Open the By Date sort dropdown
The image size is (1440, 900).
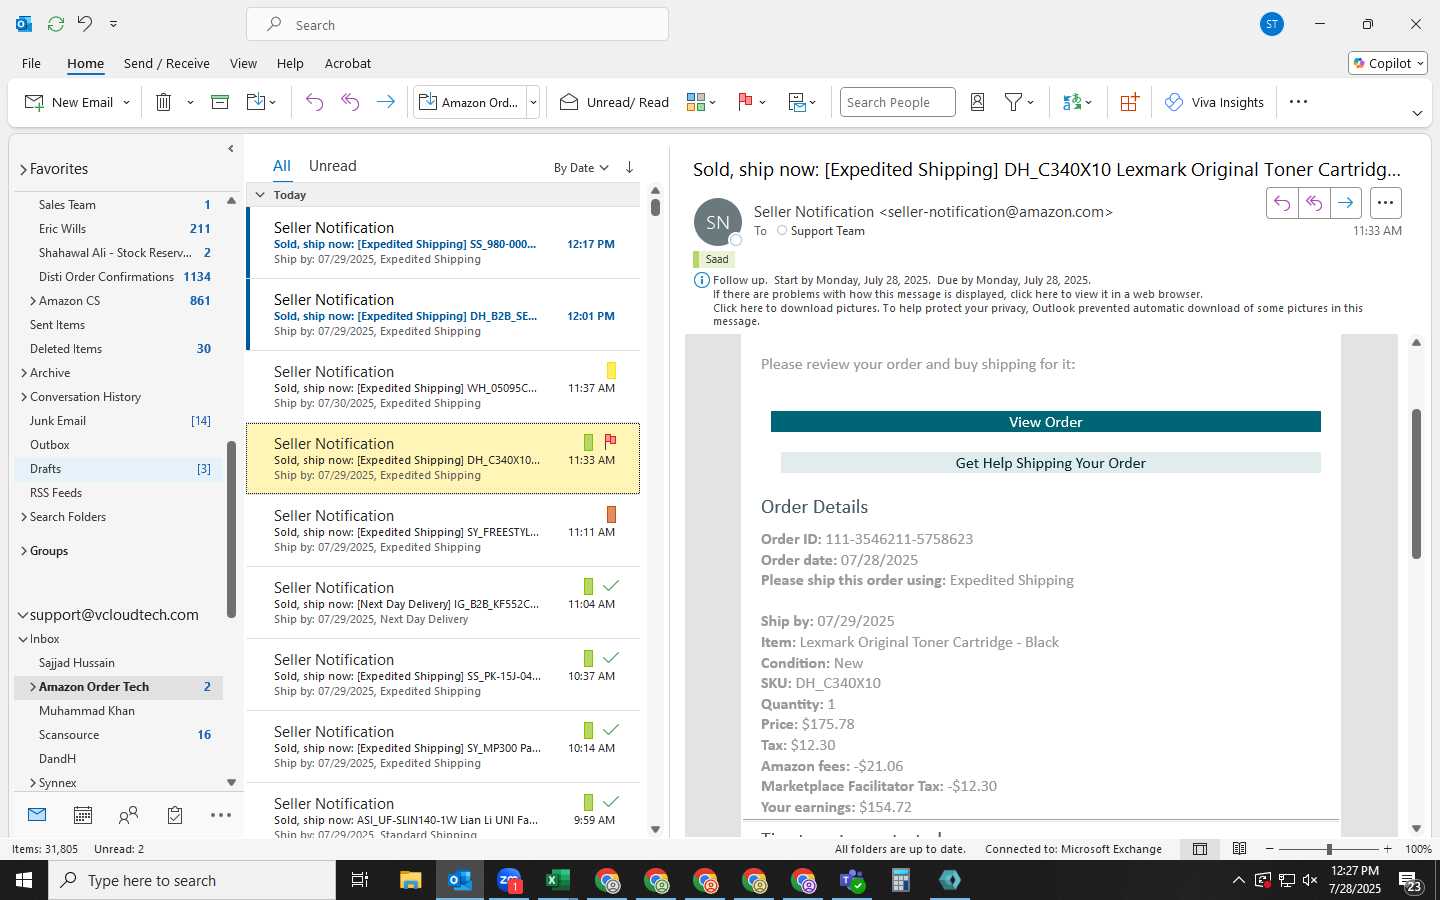[581, 168]
